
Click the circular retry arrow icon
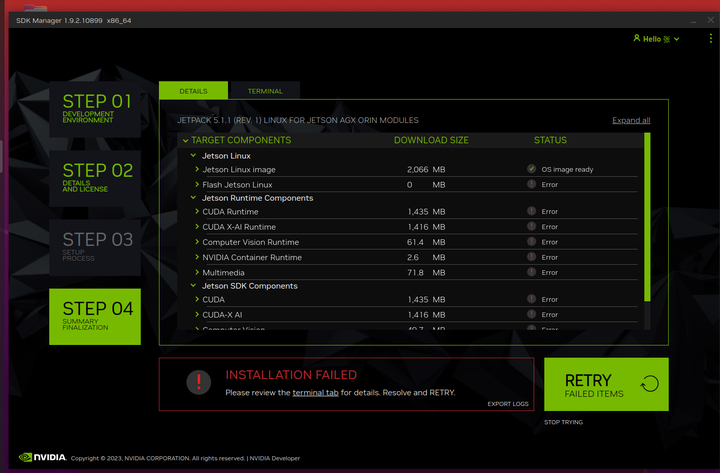click(650, 383)
